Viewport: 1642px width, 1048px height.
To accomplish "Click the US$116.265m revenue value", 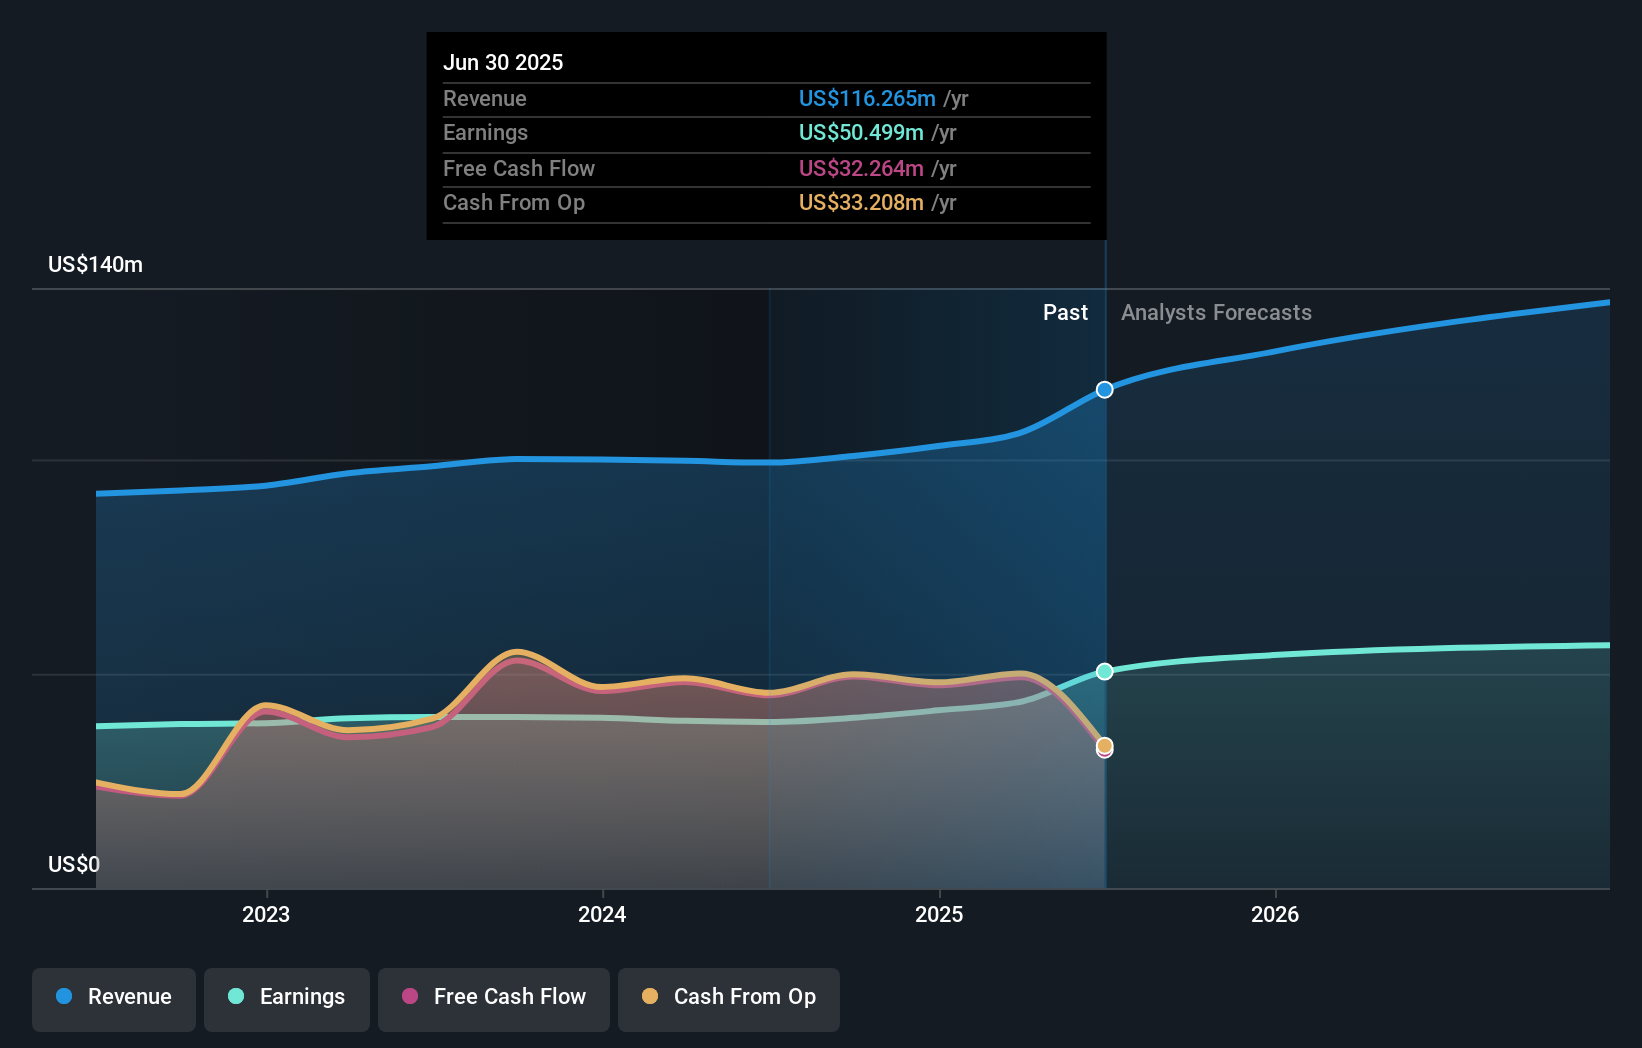I will 867,98.
